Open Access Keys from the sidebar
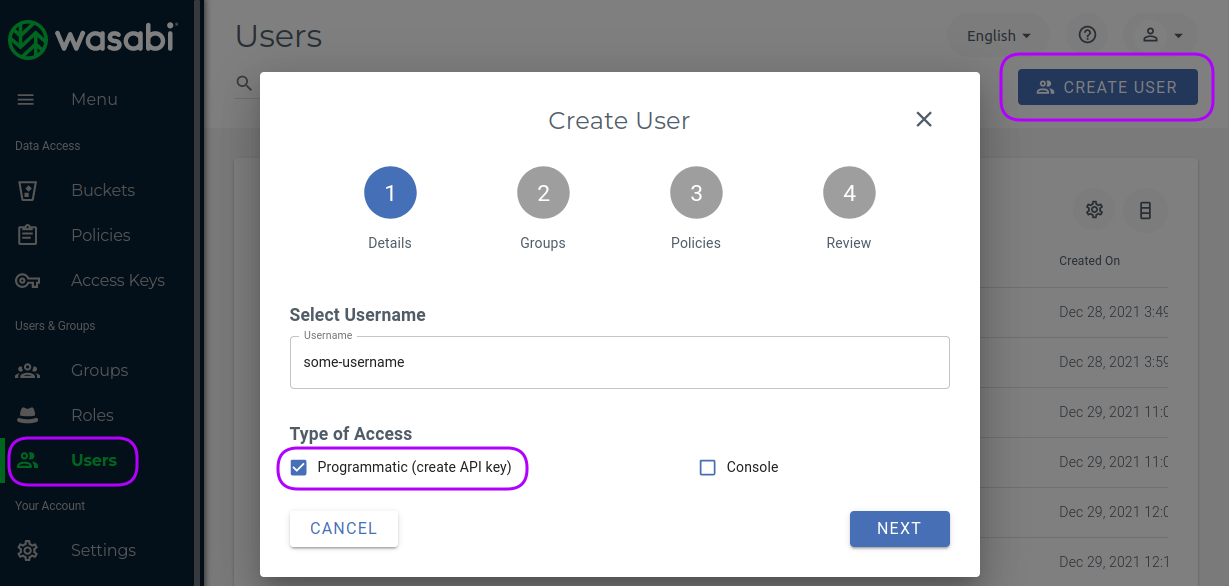 pyautogui.click(x=117, y=280)
